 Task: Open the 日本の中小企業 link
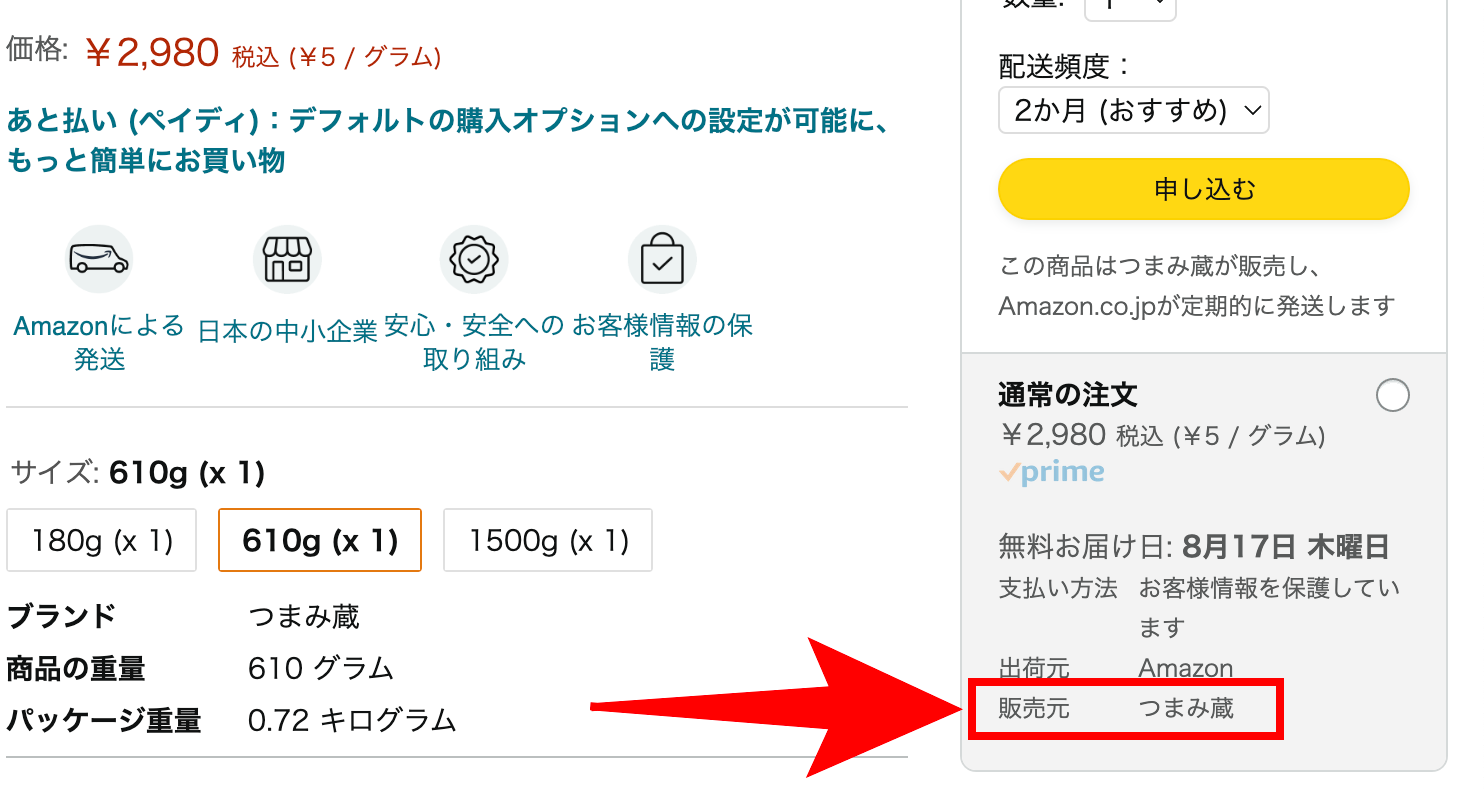[287, 331]
